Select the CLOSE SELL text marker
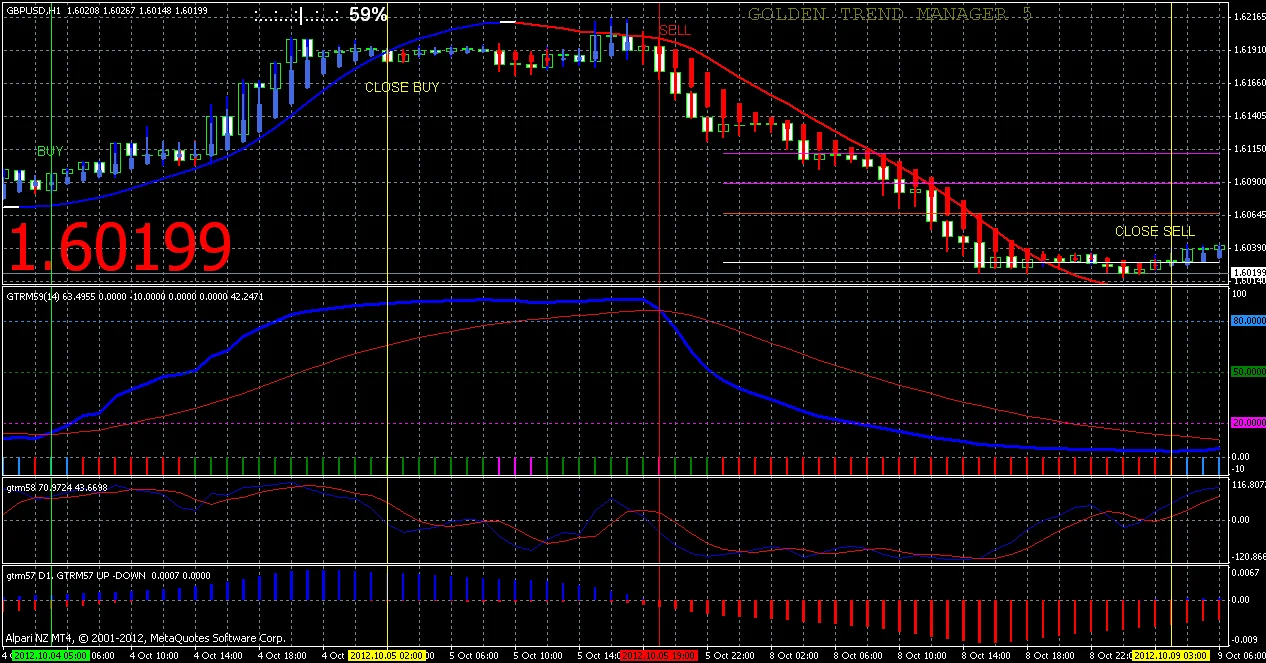Screen dimensions: 1266x663 tap(1154, 231)
